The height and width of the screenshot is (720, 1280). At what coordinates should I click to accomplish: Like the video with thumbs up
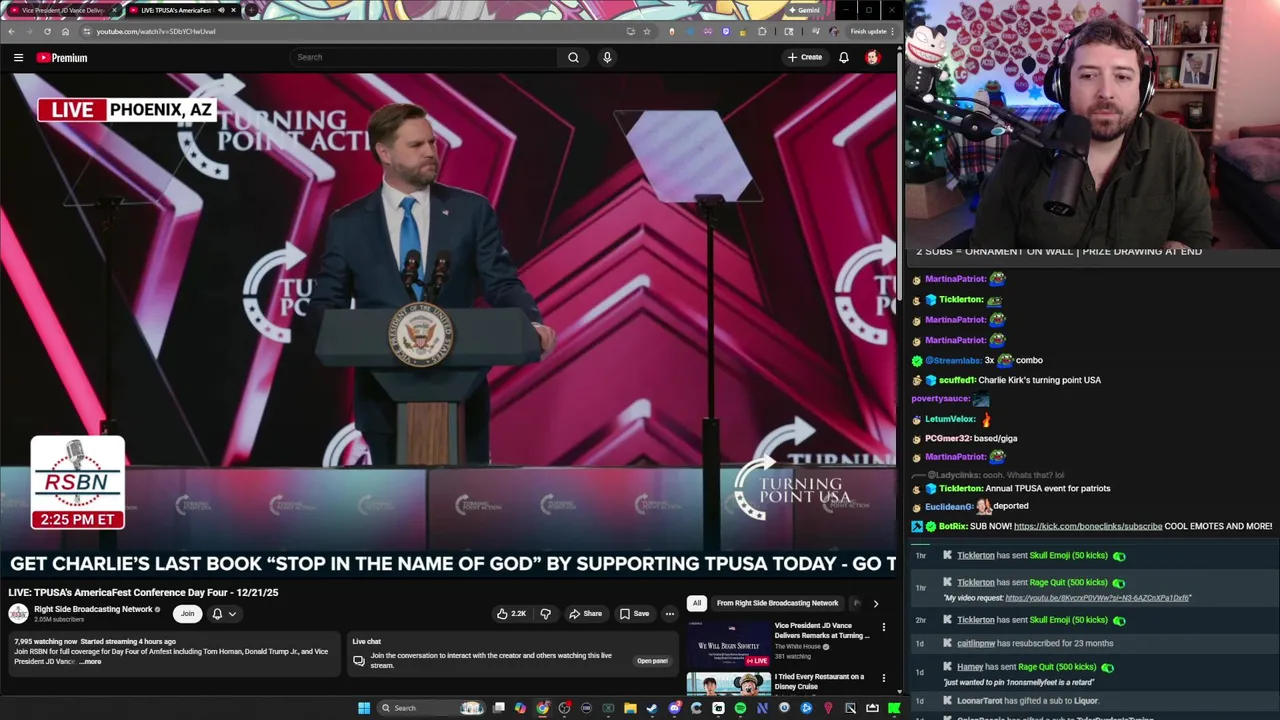tap(511, 614)
